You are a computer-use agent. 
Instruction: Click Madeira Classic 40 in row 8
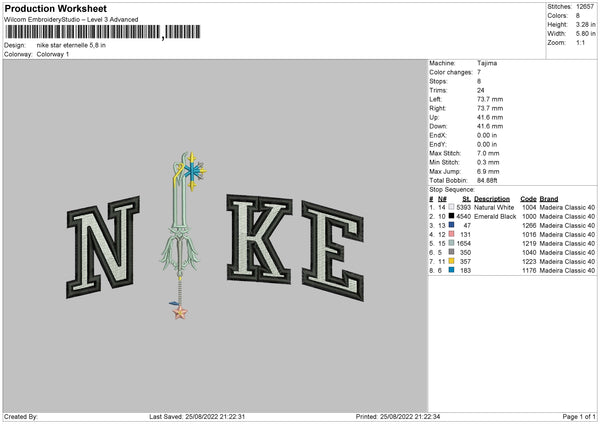(x=567, y=271)
